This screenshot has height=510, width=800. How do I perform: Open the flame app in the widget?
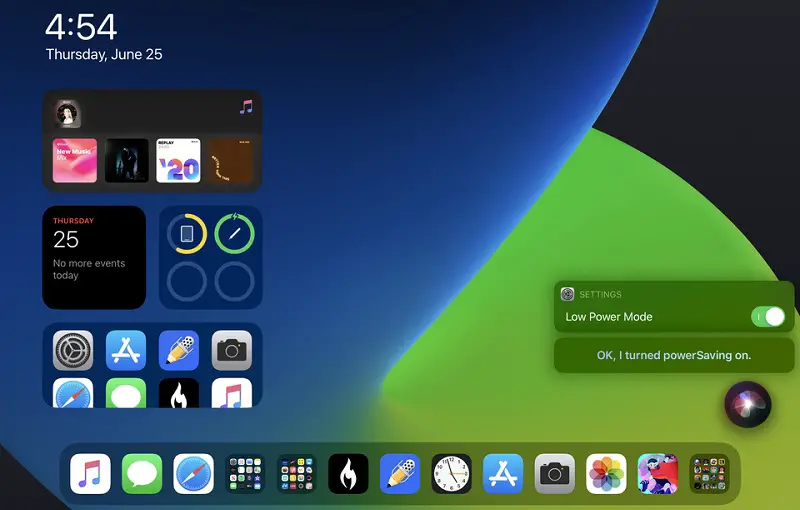(x=179, y=393)
